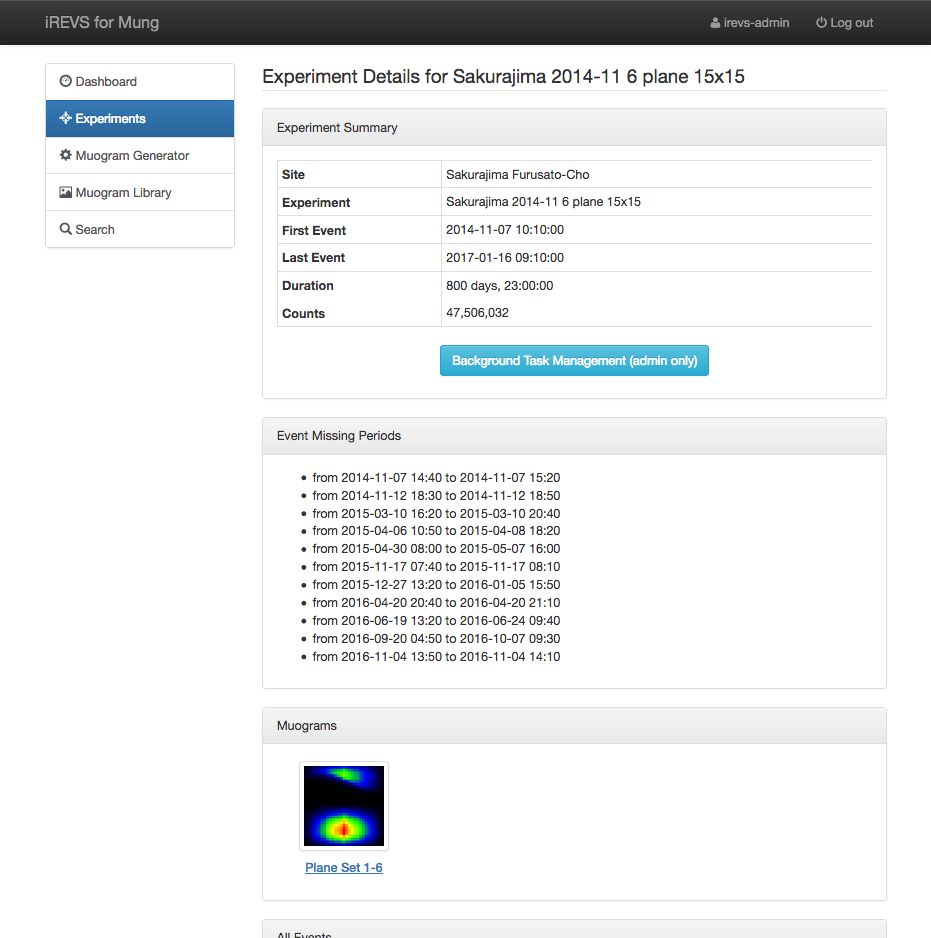Select the Counts value 47,506,032

point(477,313)
